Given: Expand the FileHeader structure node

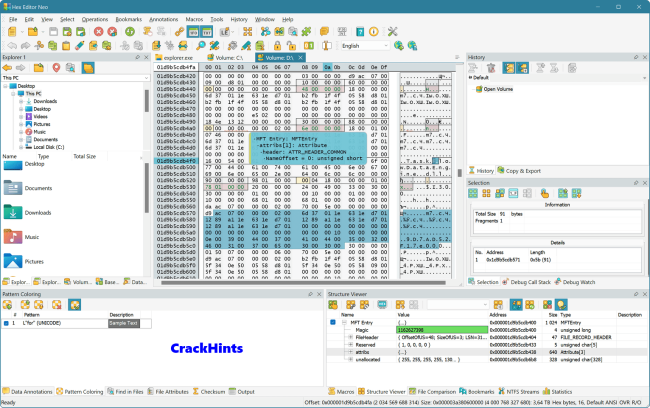Looking at the screenshot, I should coord(351,337).
